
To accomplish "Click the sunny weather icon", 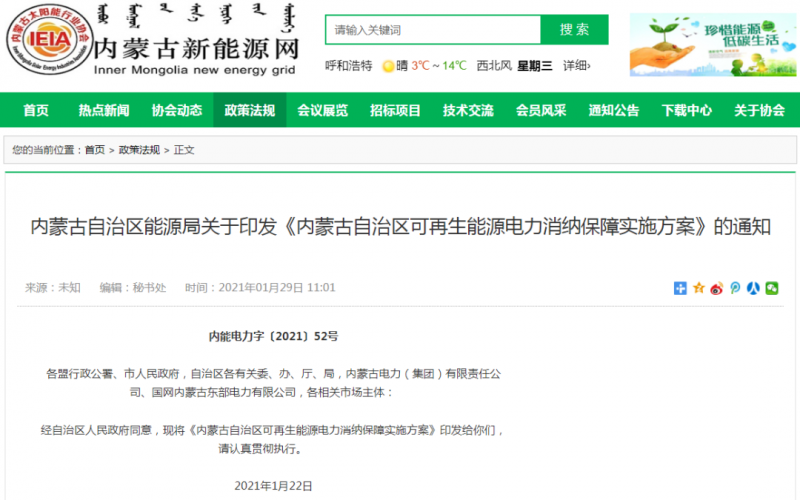I will (387, 66).
